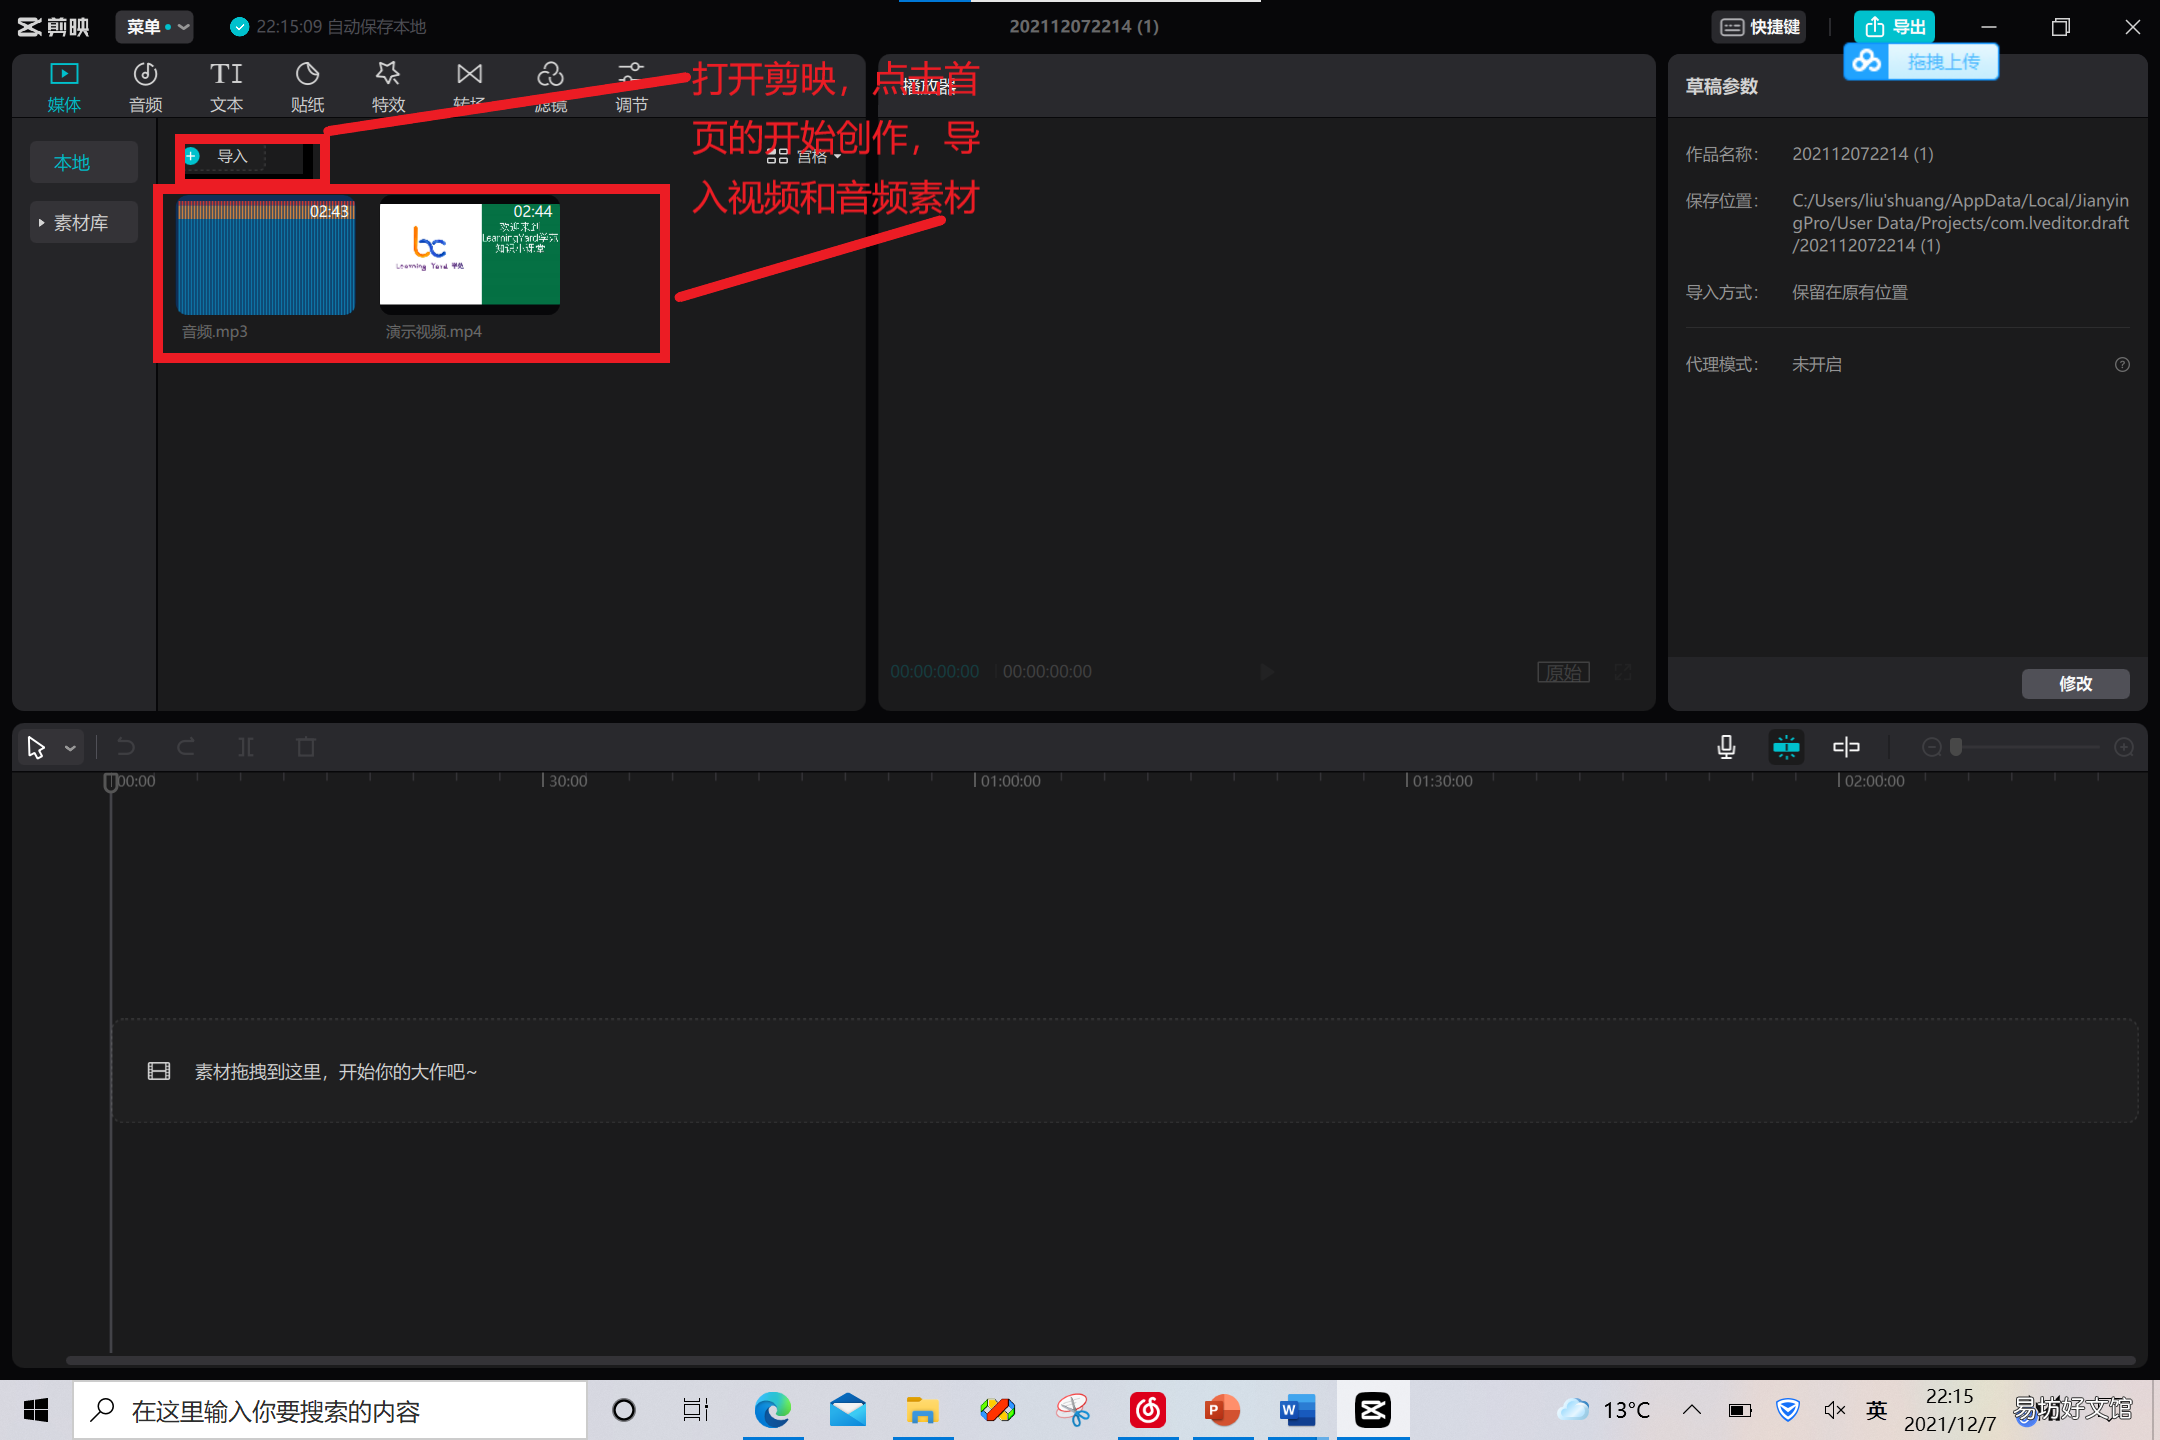Click the 30:00 timeline ruler mark

pos(568,781)
